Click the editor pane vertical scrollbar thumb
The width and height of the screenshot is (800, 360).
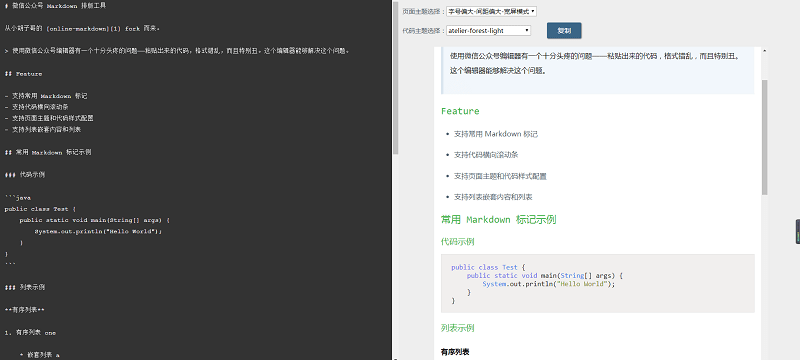pyautogui.click(x=395, y=78)
